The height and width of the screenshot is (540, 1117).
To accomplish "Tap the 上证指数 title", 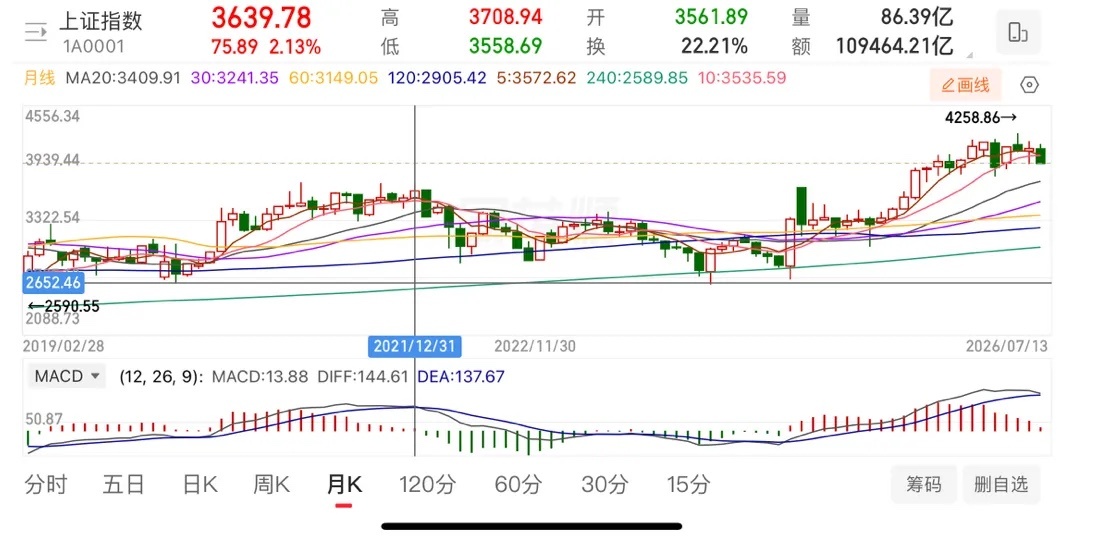I will pyautogui.click(x=100, y=21).
